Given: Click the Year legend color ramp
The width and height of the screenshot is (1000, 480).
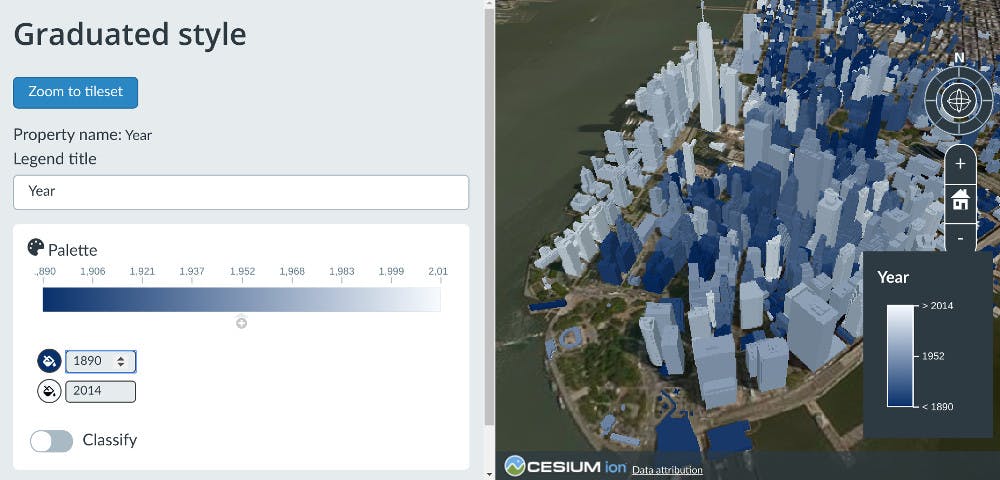Looking at the screenshot, I should pos(900,356).
